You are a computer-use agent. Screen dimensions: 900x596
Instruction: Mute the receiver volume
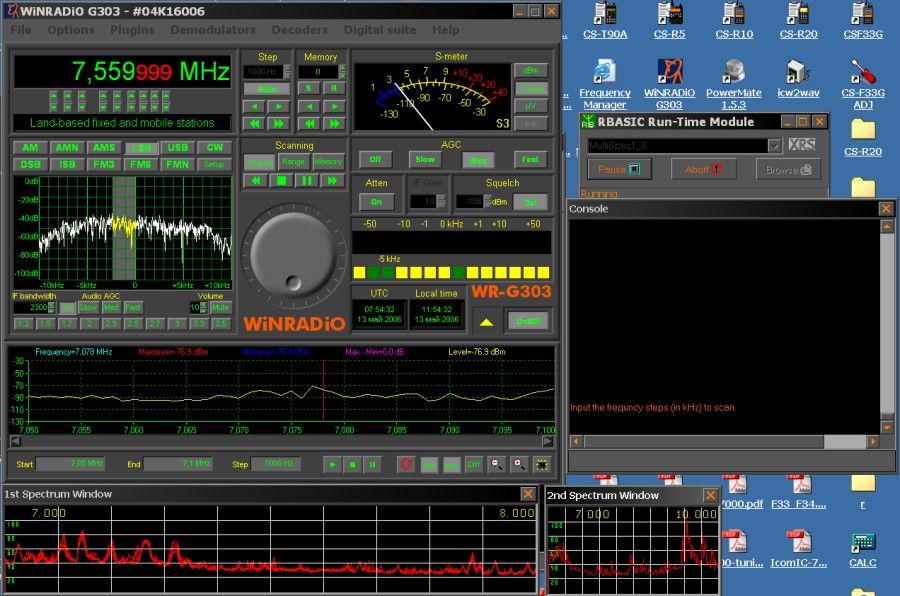(x=220, y=308)
